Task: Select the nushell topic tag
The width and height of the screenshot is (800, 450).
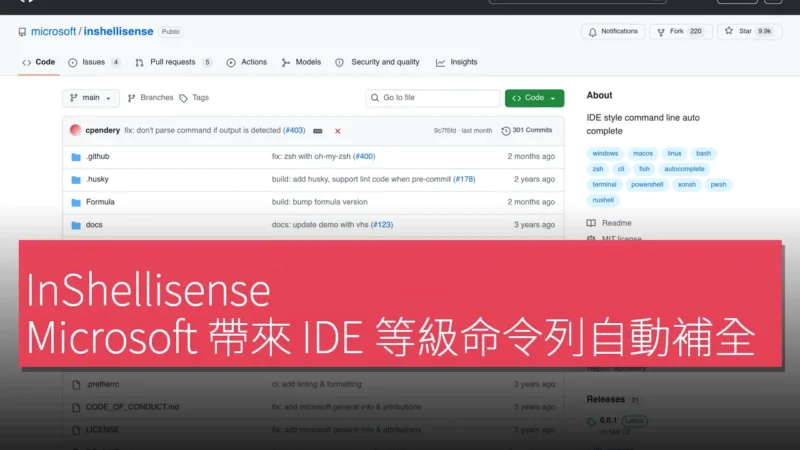Action: pos(603,201)
